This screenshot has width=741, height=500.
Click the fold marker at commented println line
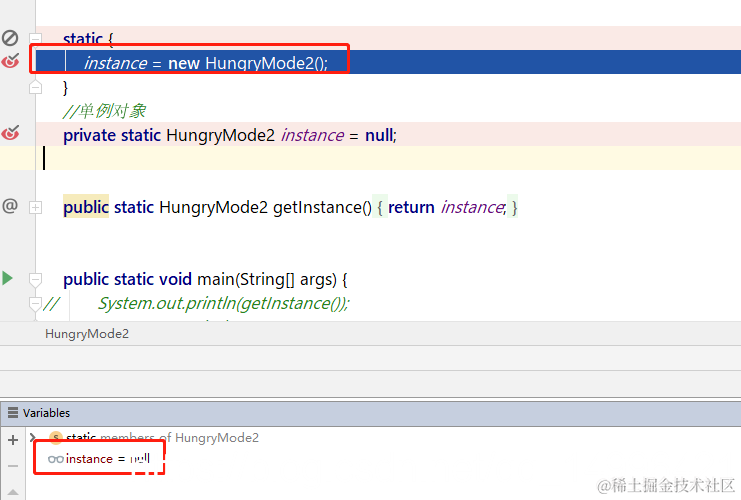coord(35,304)
